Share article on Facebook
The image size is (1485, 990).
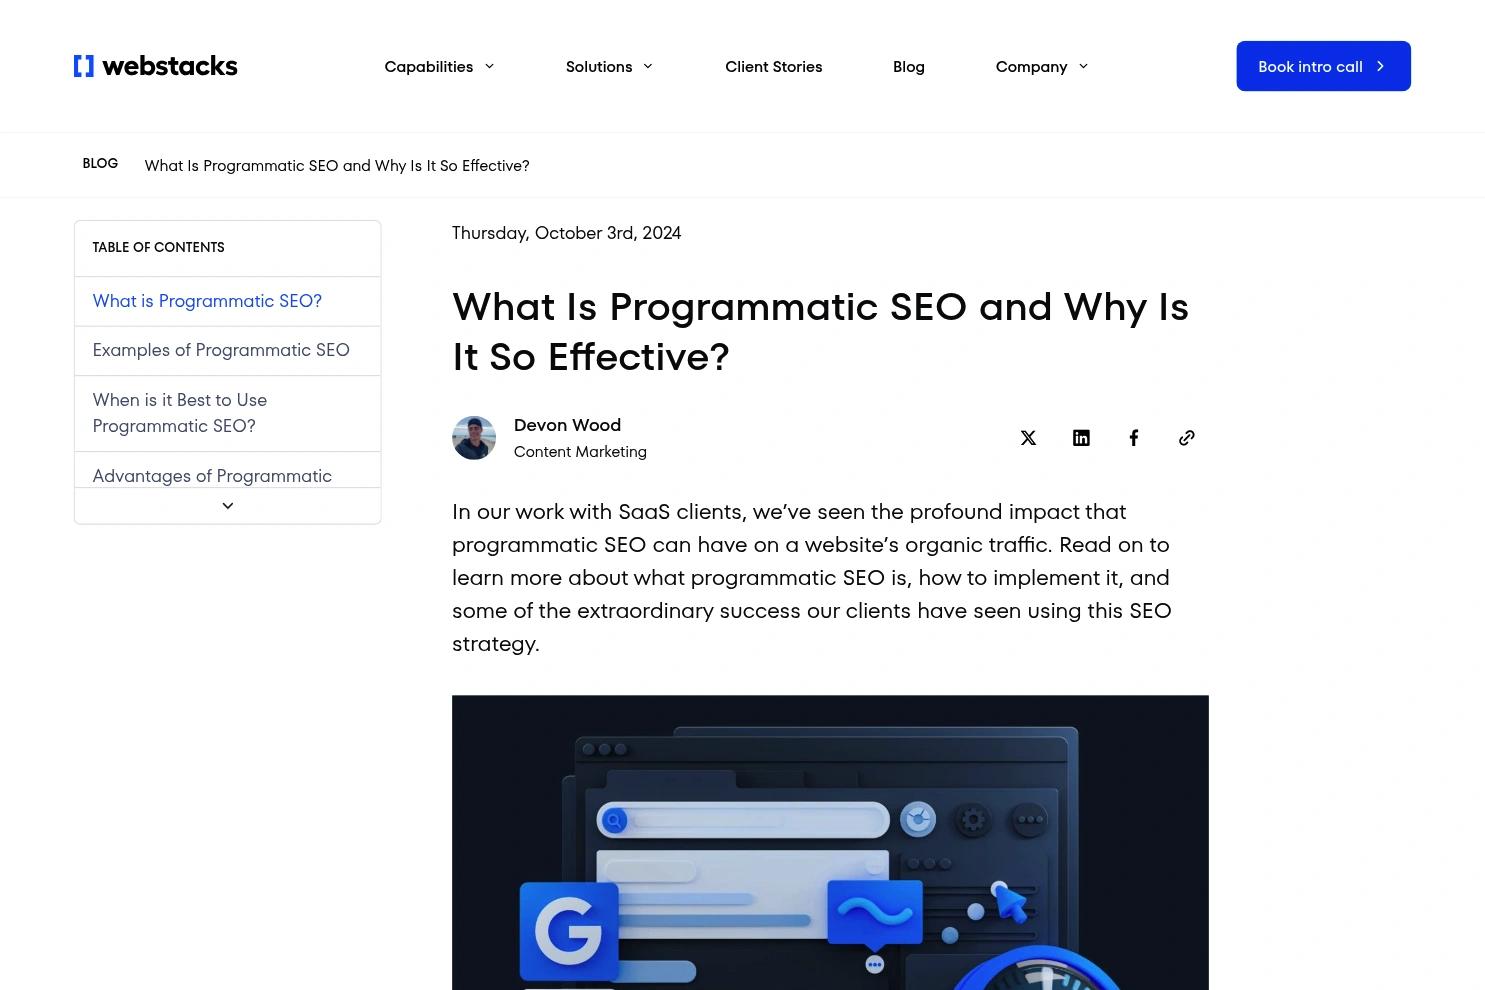click(x=1134, y=438)
